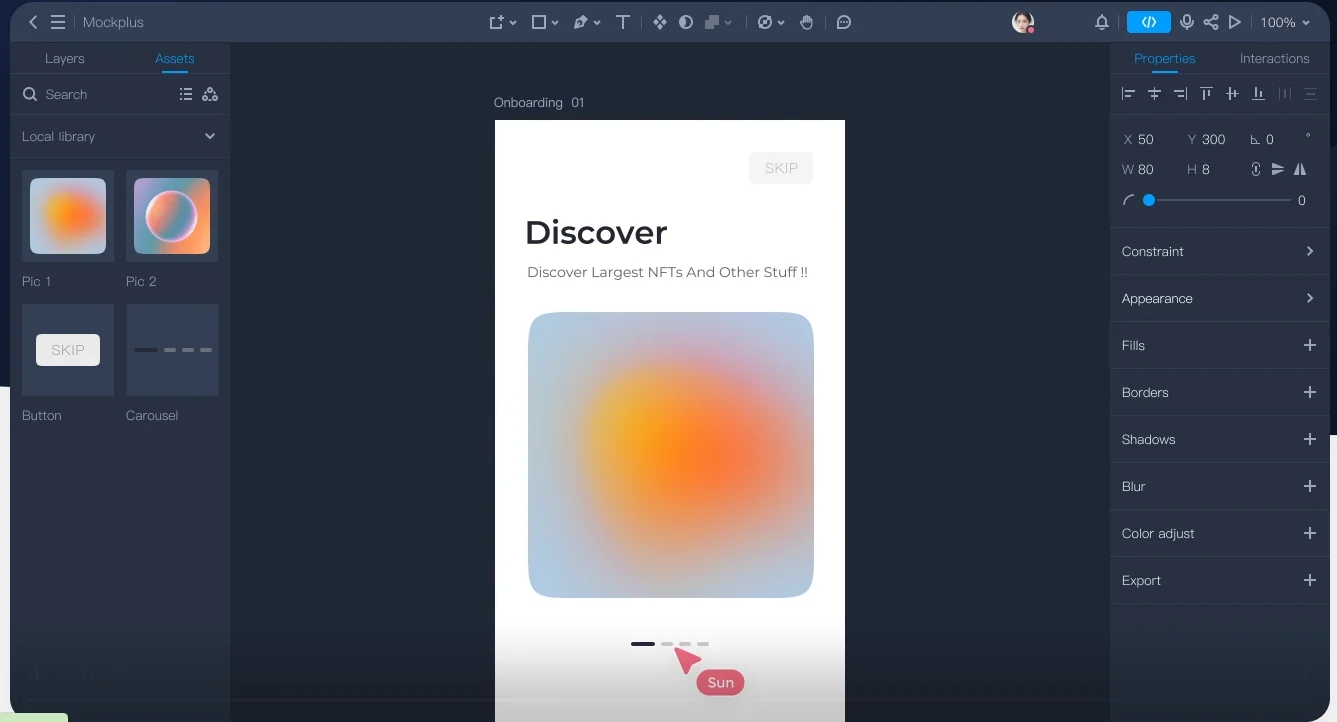Open the Comment tool
Screen dimensions: 1337x722
tap(843, 21)
